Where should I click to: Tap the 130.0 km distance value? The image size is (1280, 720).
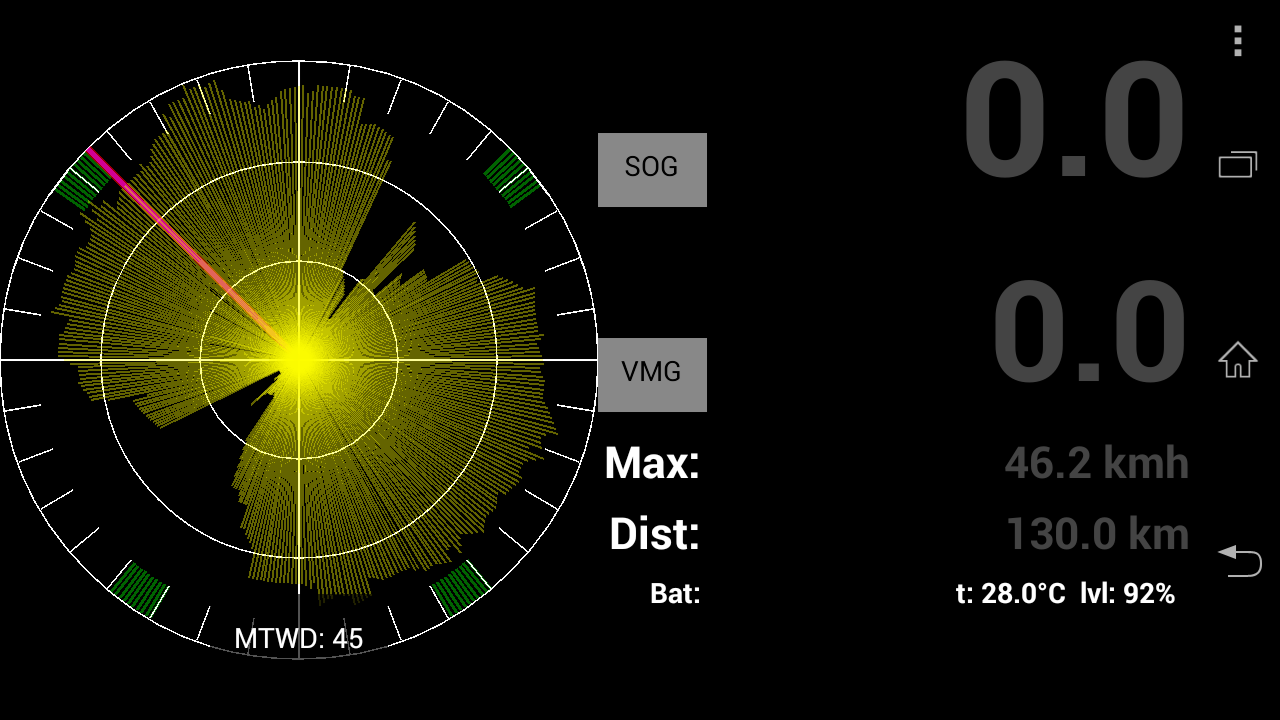click(1097, 534)
